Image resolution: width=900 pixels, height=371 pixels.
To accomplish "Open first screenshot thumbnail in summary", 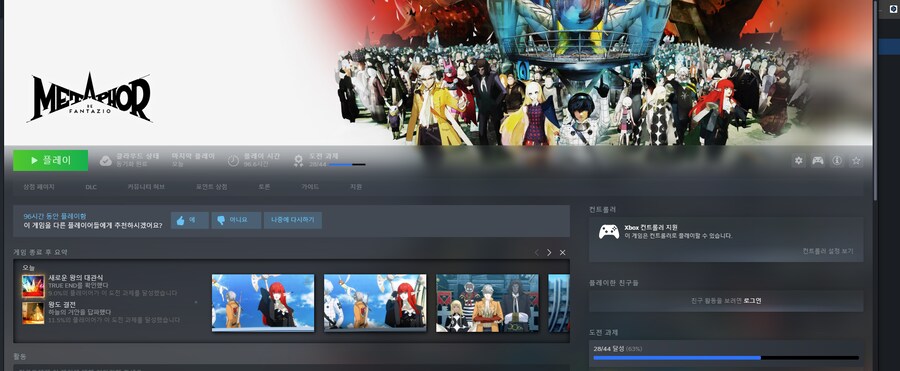I will point(263,303).
